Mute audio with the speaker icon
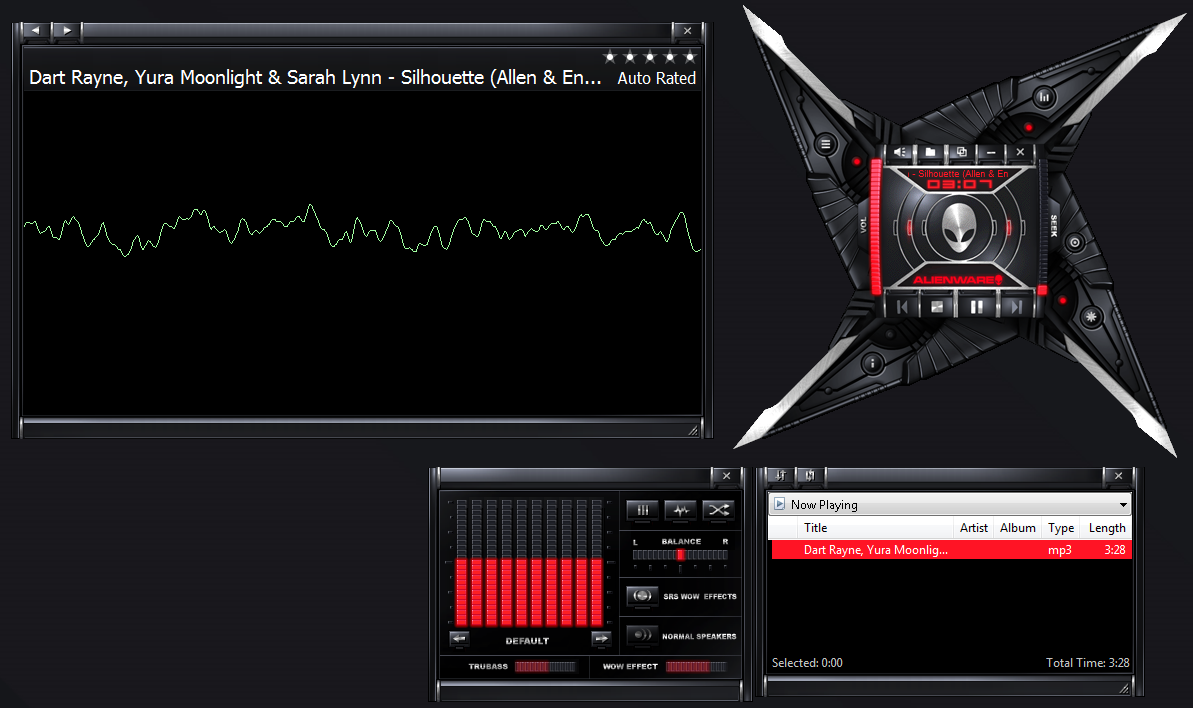 tap(899, 151)
